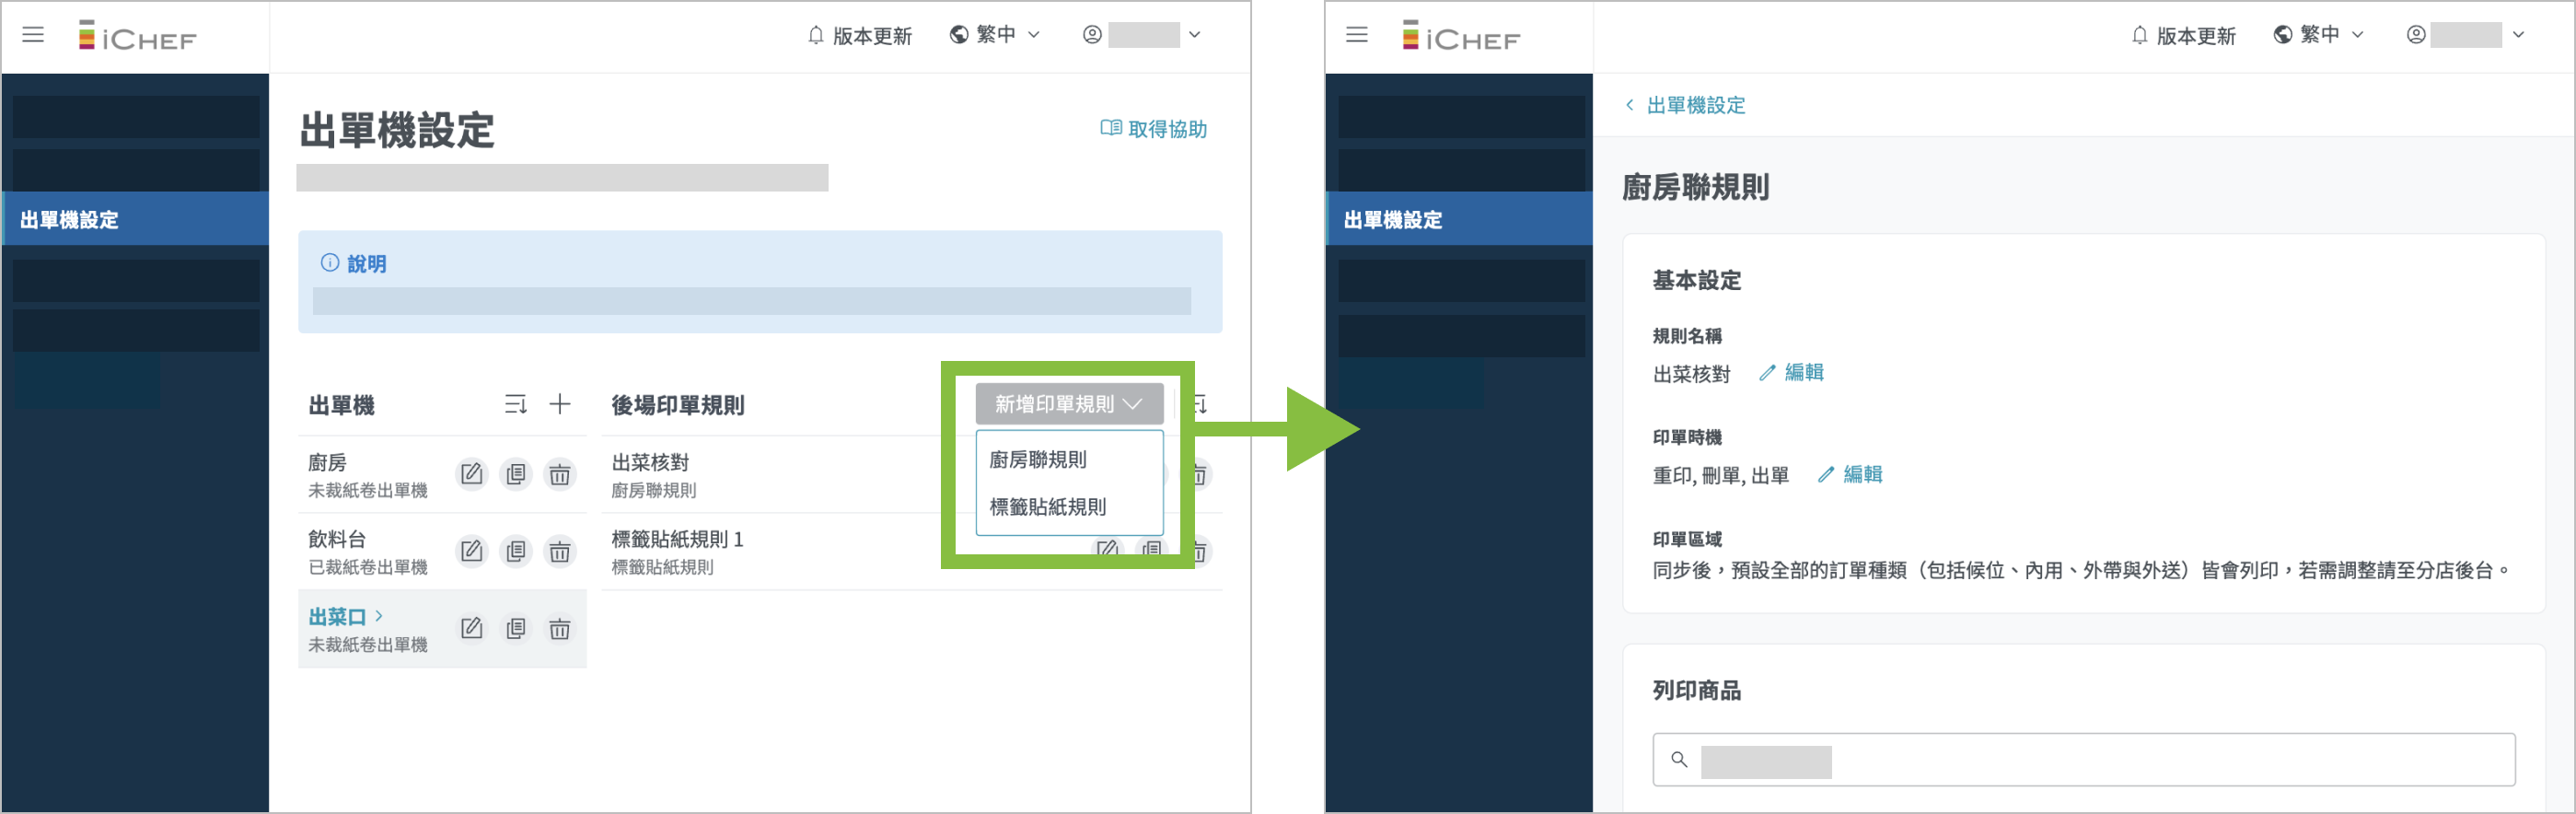Copy the 飲料台 printer entry

click(x=516, y=551)
